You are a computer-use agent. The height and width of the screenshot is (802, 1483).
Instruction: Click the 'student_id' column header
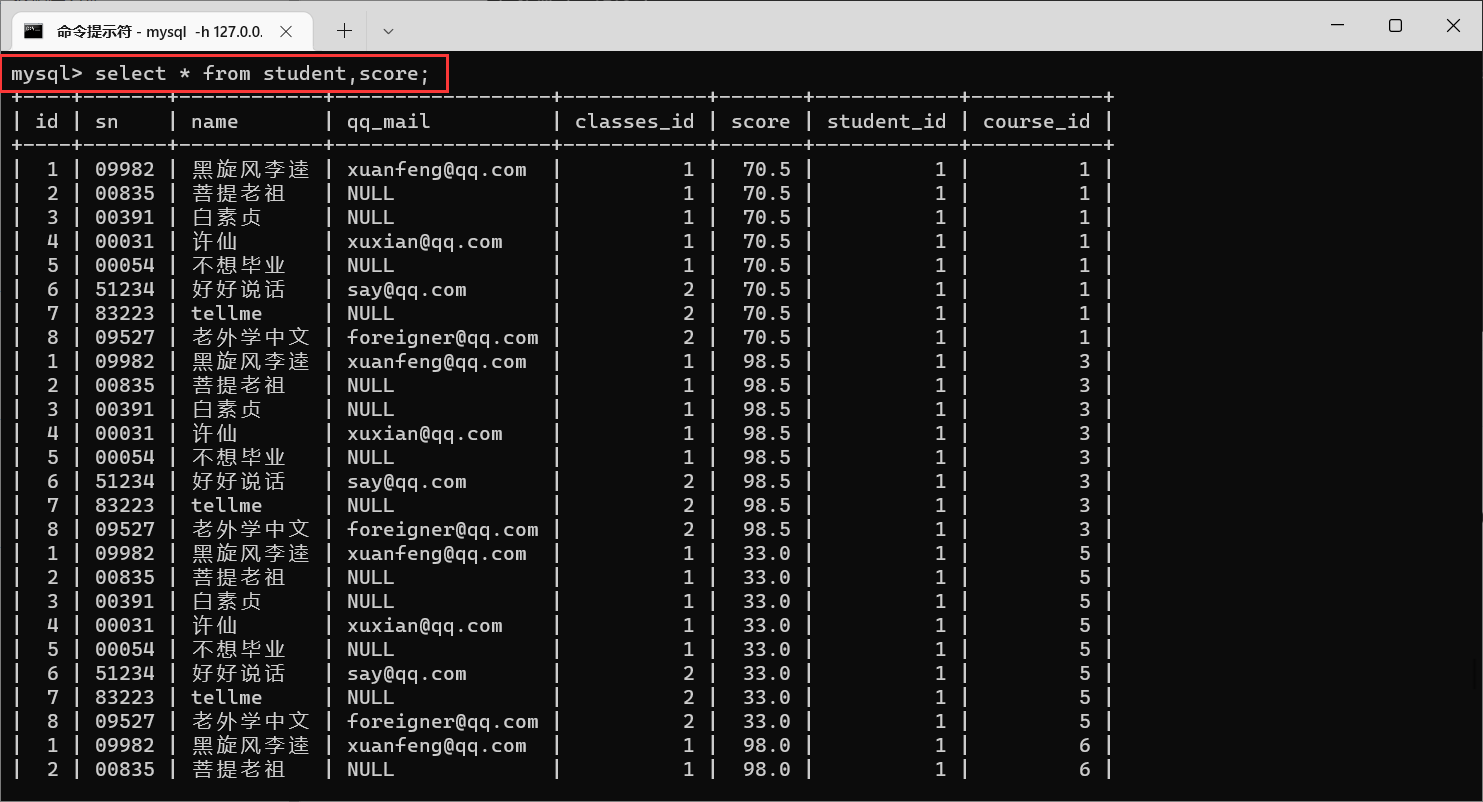click(887, 122)
